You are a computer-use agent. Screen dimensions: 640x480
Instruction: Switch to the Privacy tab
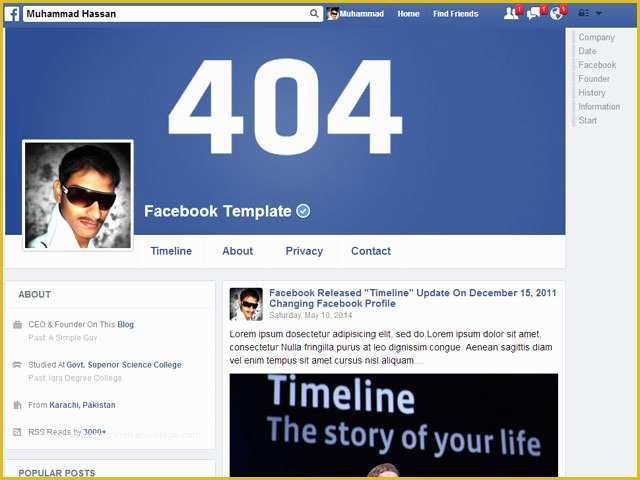click(x=304, y=251)
